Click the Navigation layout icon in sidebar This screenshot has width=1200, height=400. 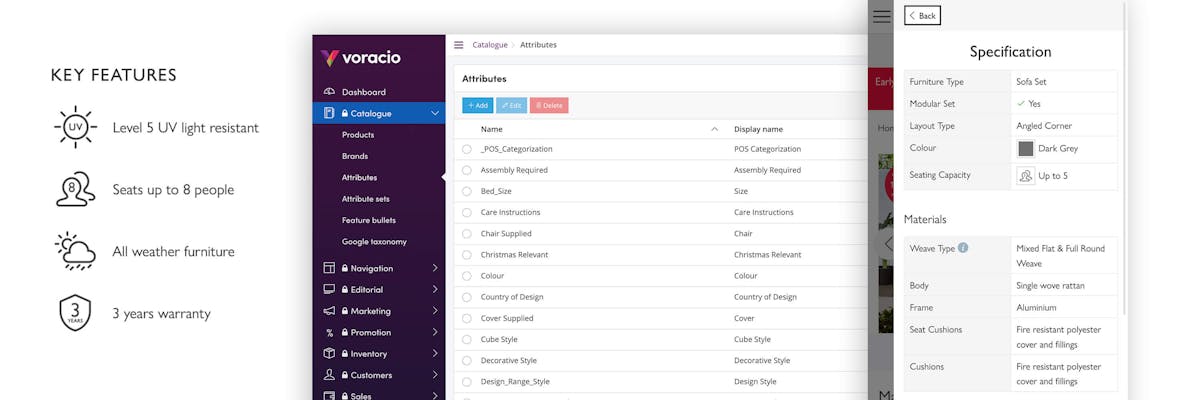coord(329,268)
